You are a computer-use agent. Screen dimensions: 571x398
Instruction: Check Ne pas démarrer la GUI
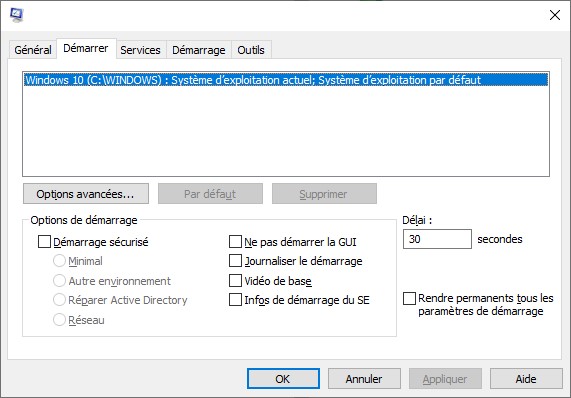235,242
